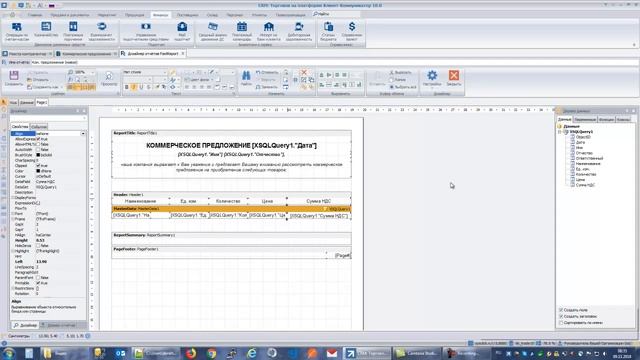Toggle ParentFont property checkbox
Screen dimensions: 640x360
coord(38,278)
